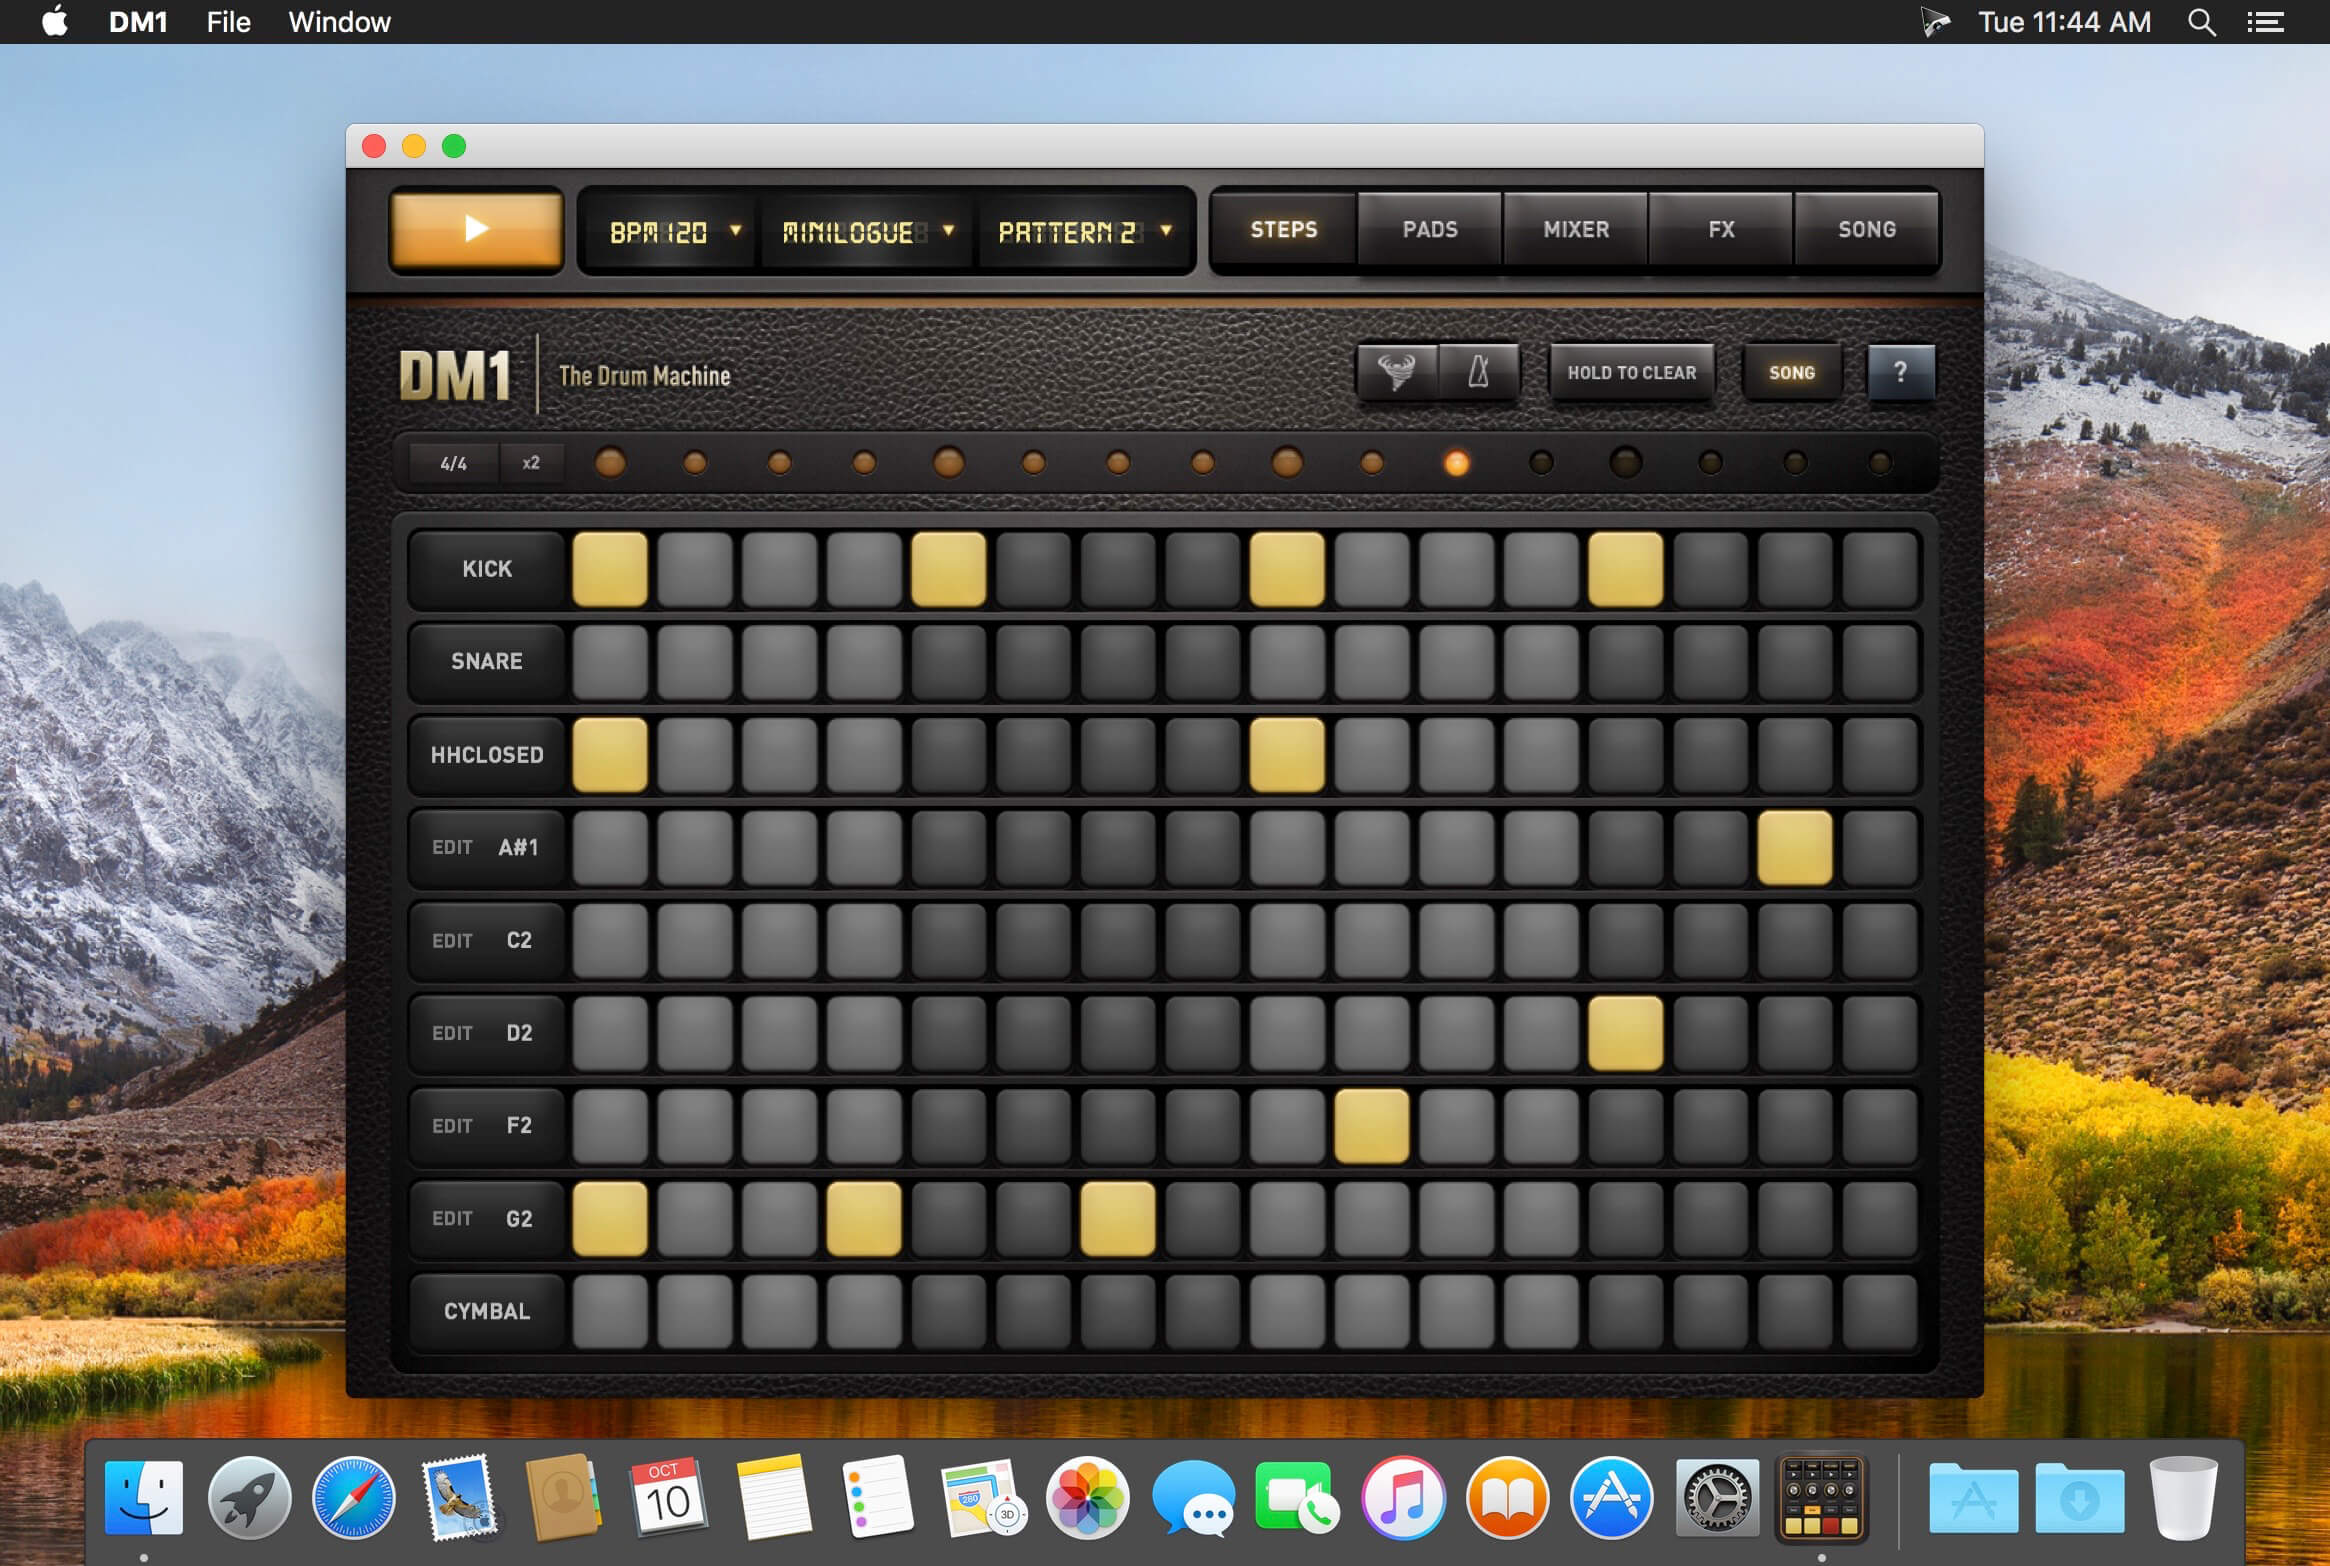2330x1566 pixels.
Task: Open help with the question mark button
Action: (x=1900, y=373)
